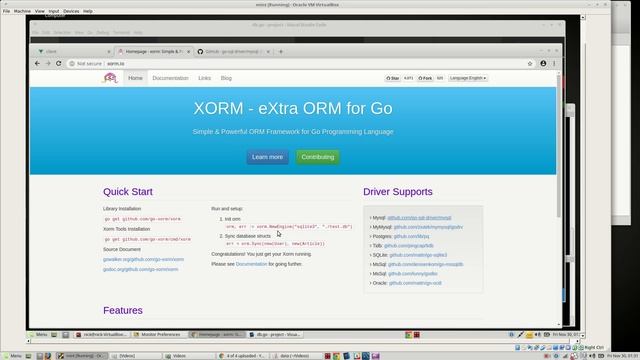This screenshot has height=360, width=640.
Task: Open the SQLite go-sqlite3 link
Action: pos(418,255)
